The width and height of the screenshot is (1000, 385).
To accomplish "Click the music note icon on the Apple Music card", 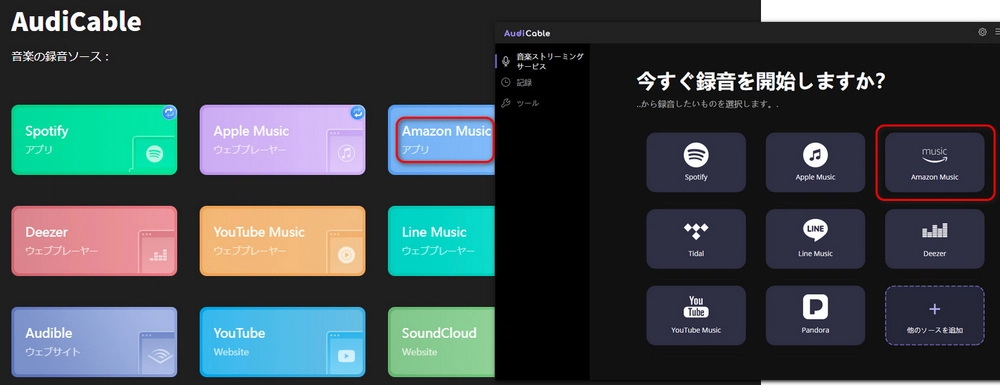I will 346,153.
